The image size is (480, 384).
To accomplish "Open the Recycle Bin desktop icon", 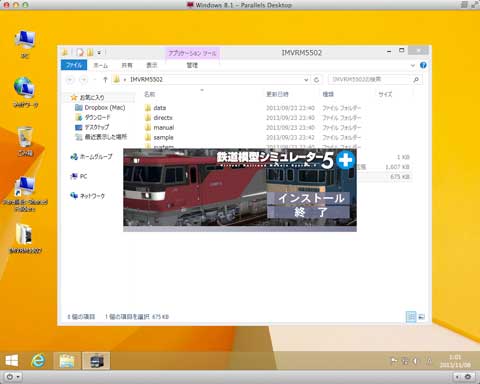I will point(25,141).
